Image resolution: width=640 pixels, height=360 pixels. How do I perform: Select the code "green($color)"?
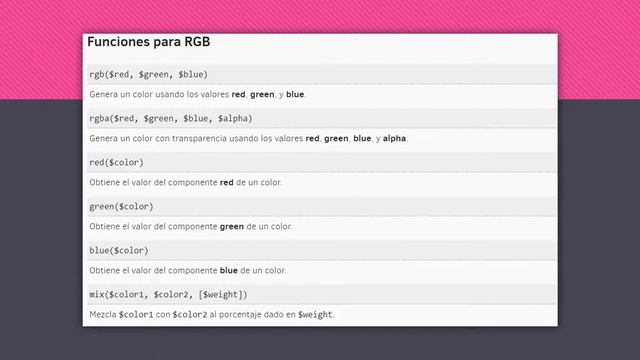[121, 207]
